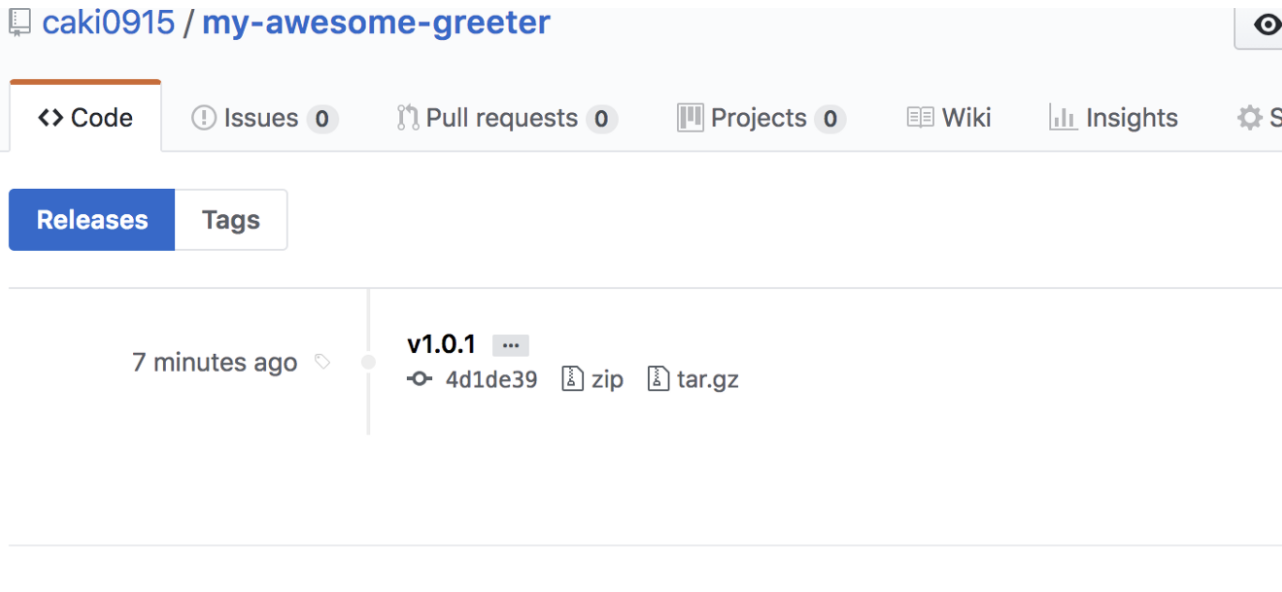Click the Settings gear icon
The height and width of the screenshot is (592, 1282).
(x=1249, y=118)
